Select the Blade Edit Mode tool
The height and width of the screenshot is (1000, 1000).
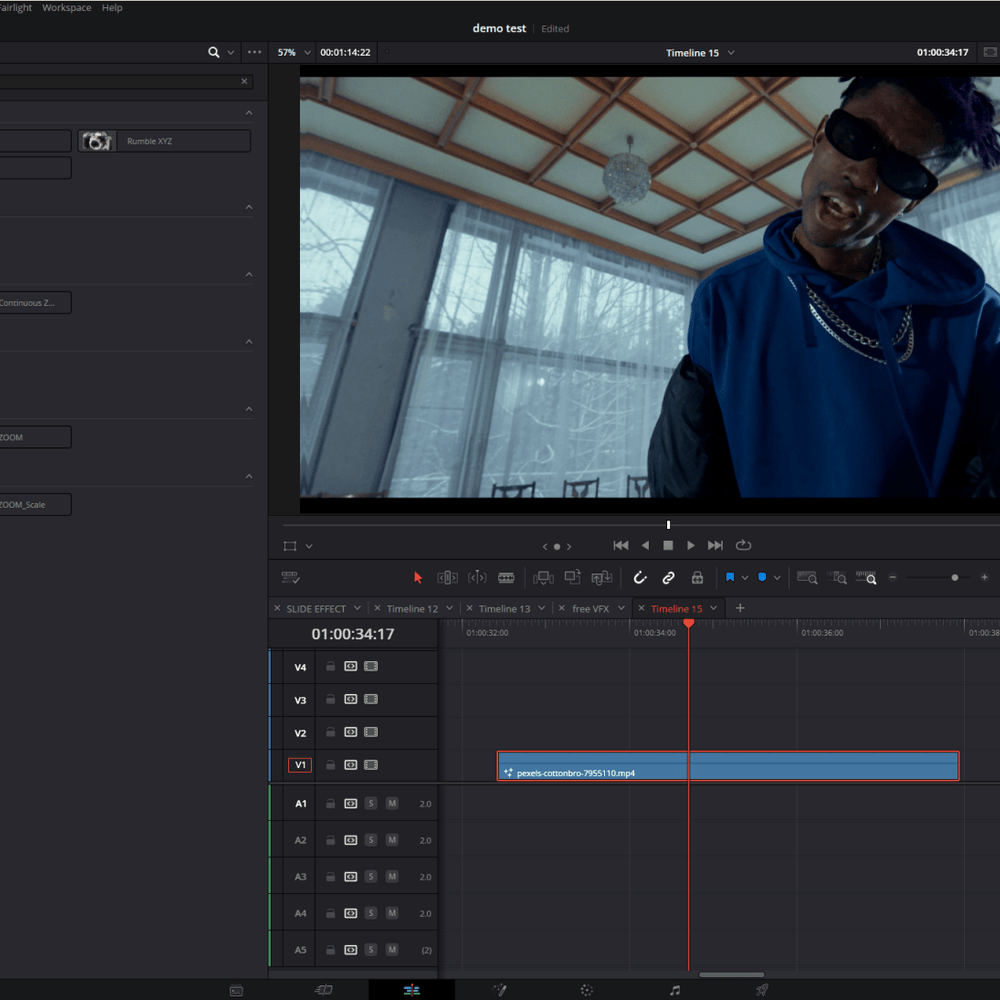pos(506,578)
